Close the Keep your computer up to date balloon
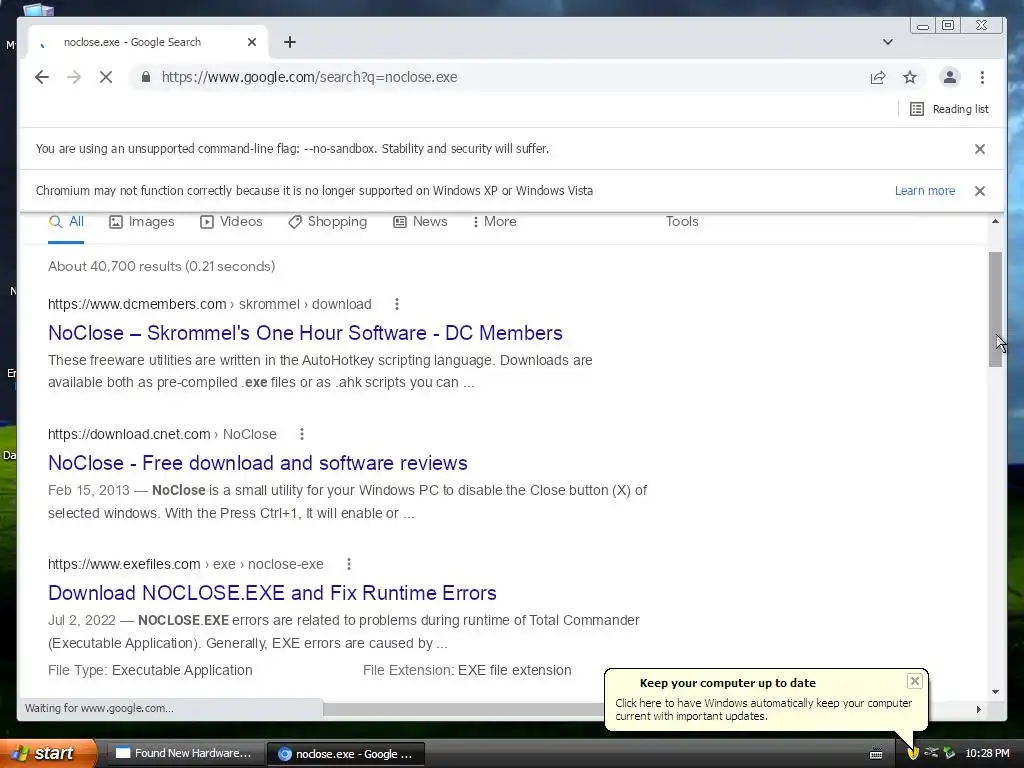Viewport: 1024px width, 768px height. pyautogui.click(x=915, y=681)
